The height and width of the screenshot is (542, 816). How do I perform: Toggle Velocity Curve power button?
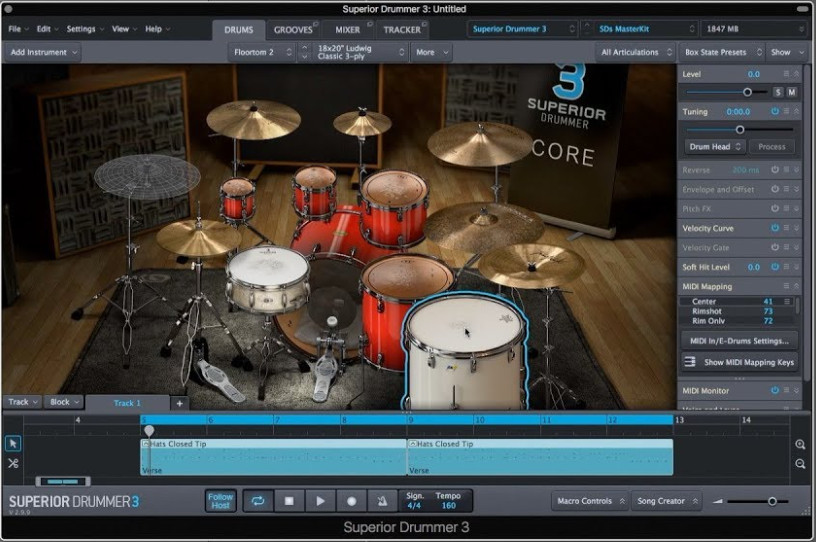[775, 228]
